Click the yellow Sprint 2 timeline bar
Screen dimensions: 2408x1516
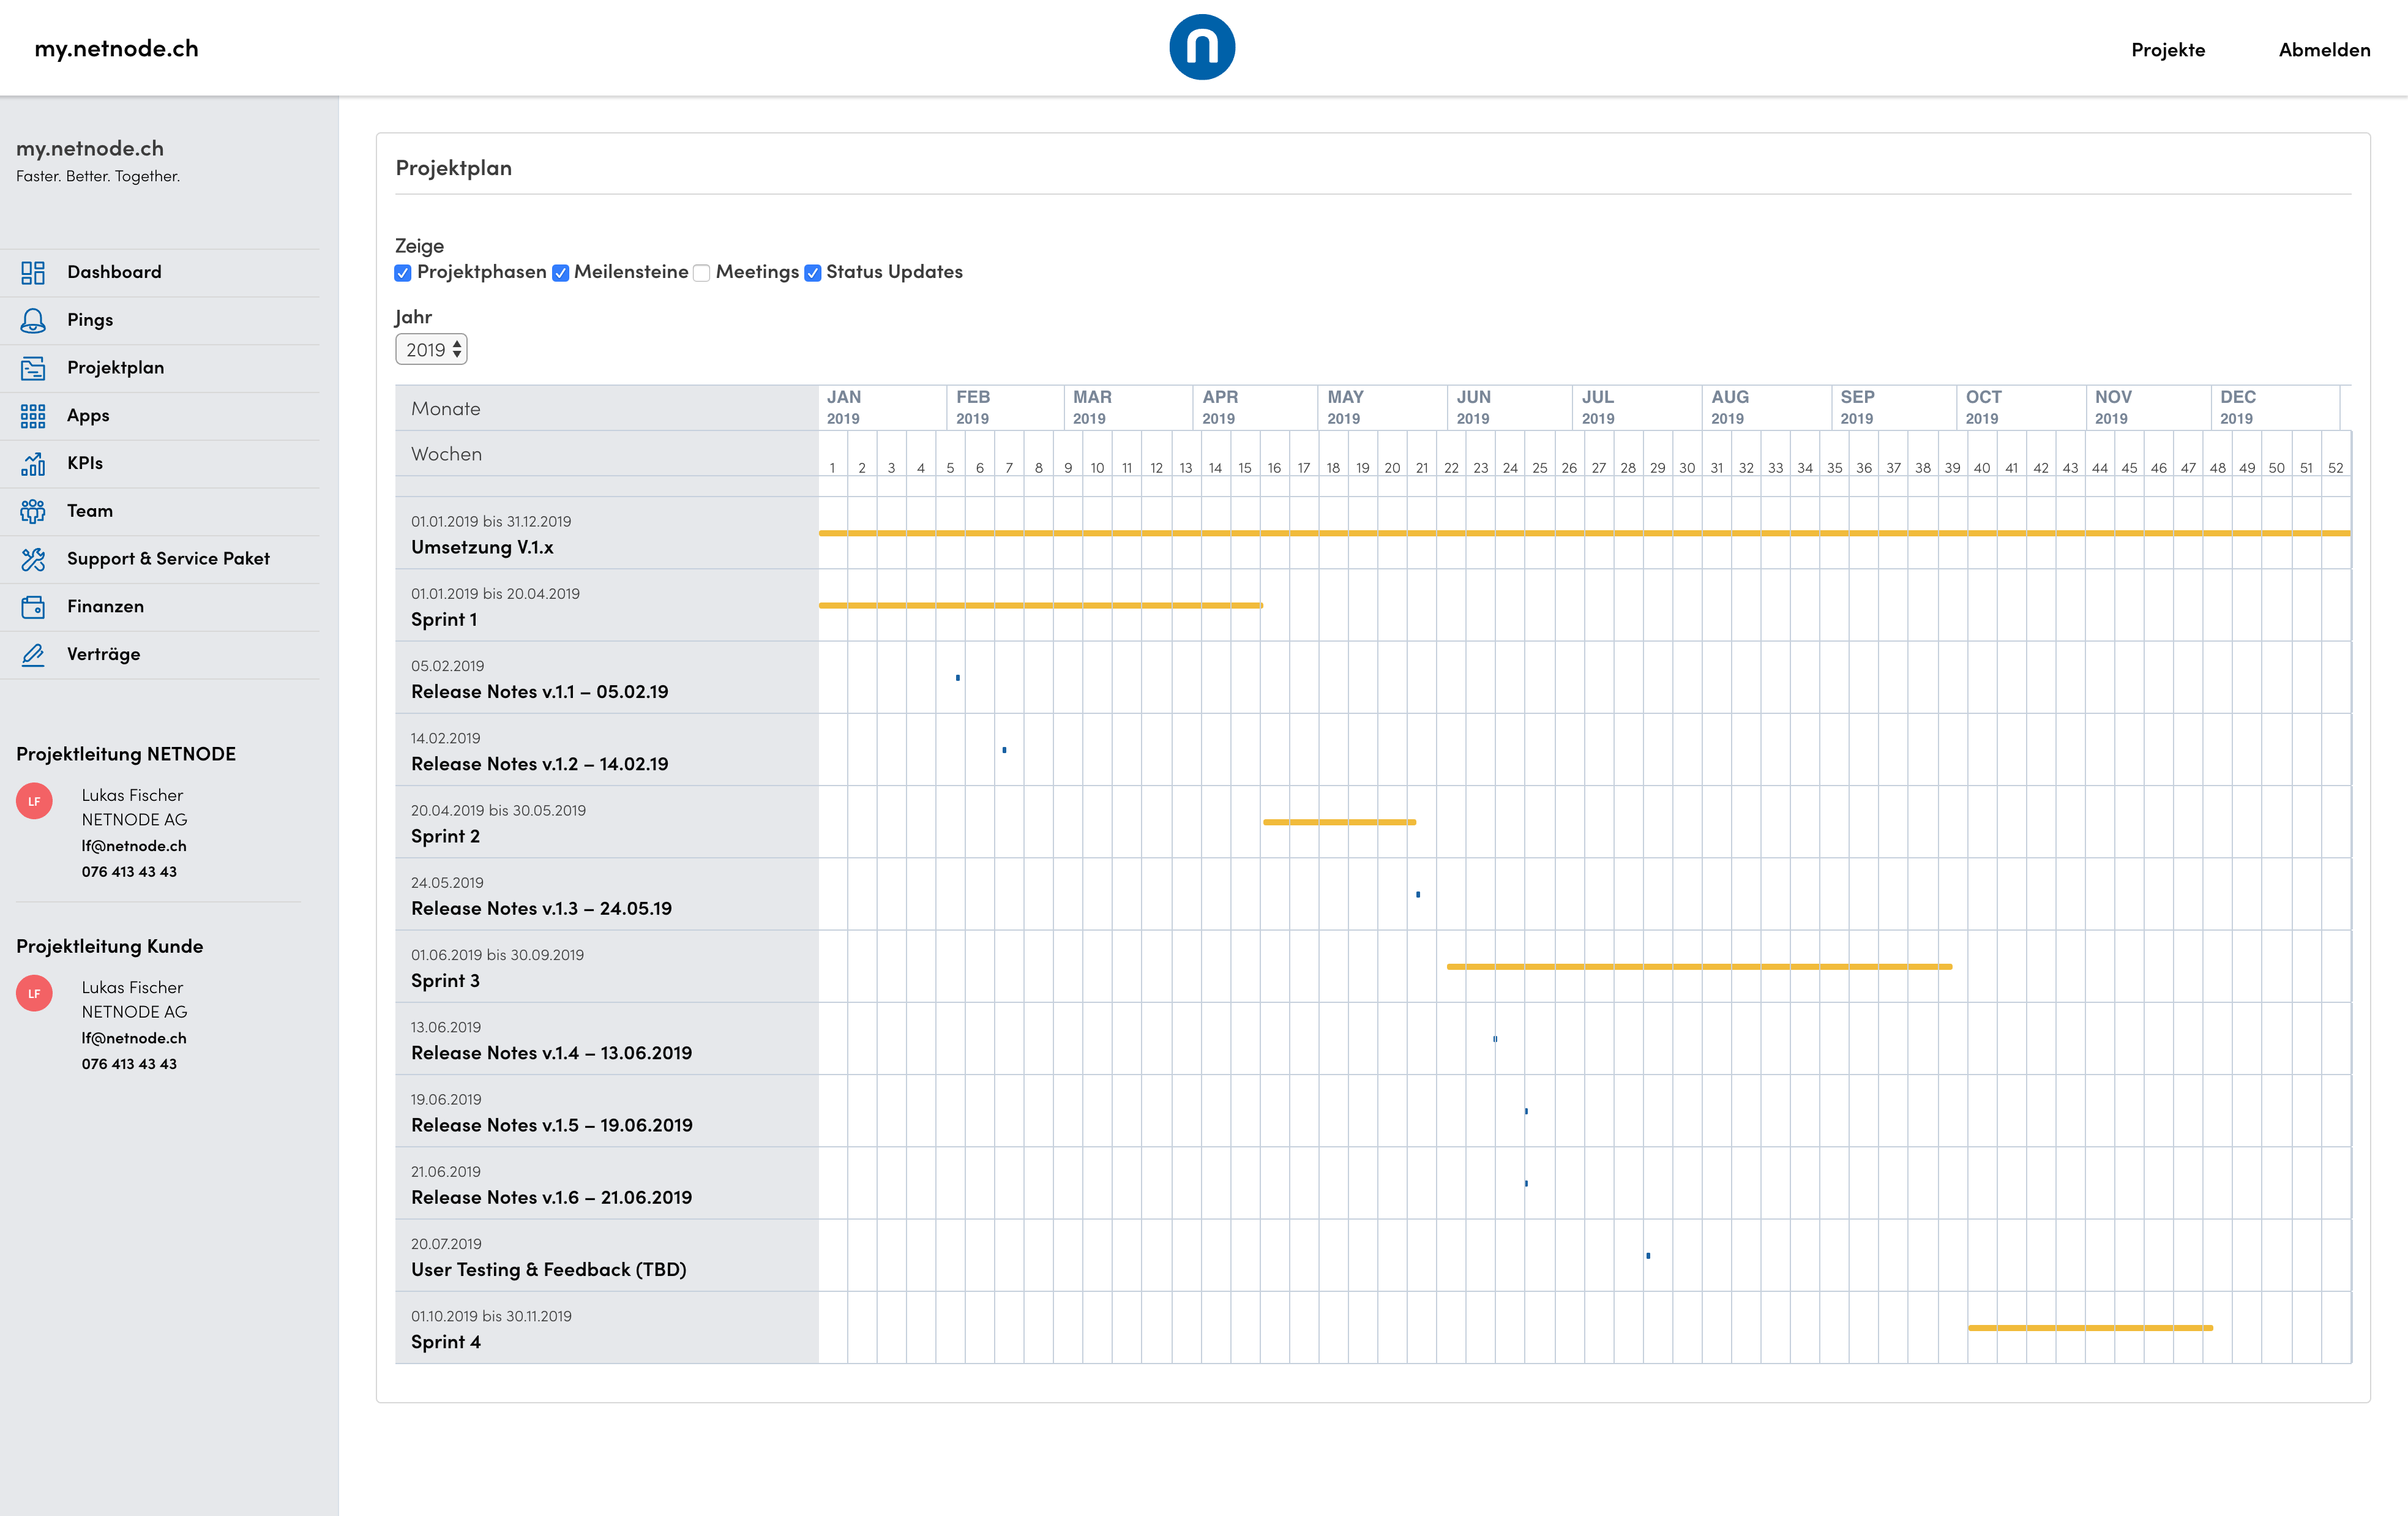point(1339,822)
